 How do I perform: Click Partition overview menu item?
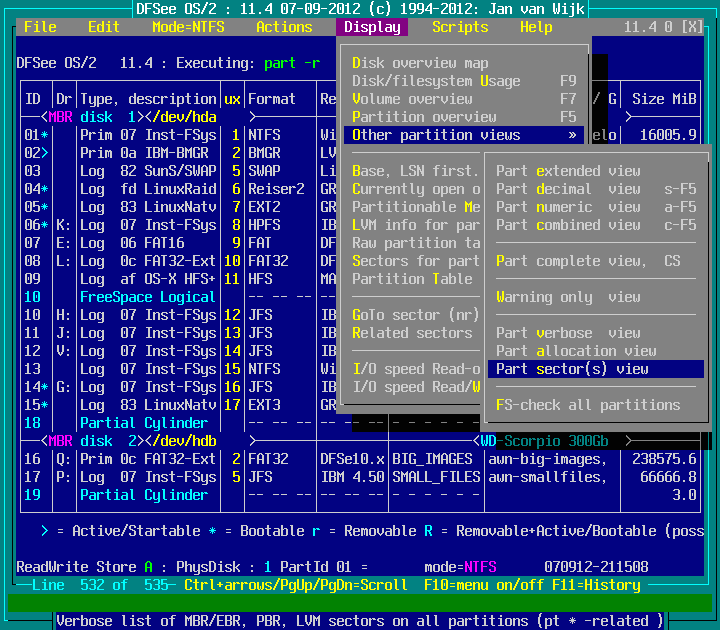coord(424,117)
